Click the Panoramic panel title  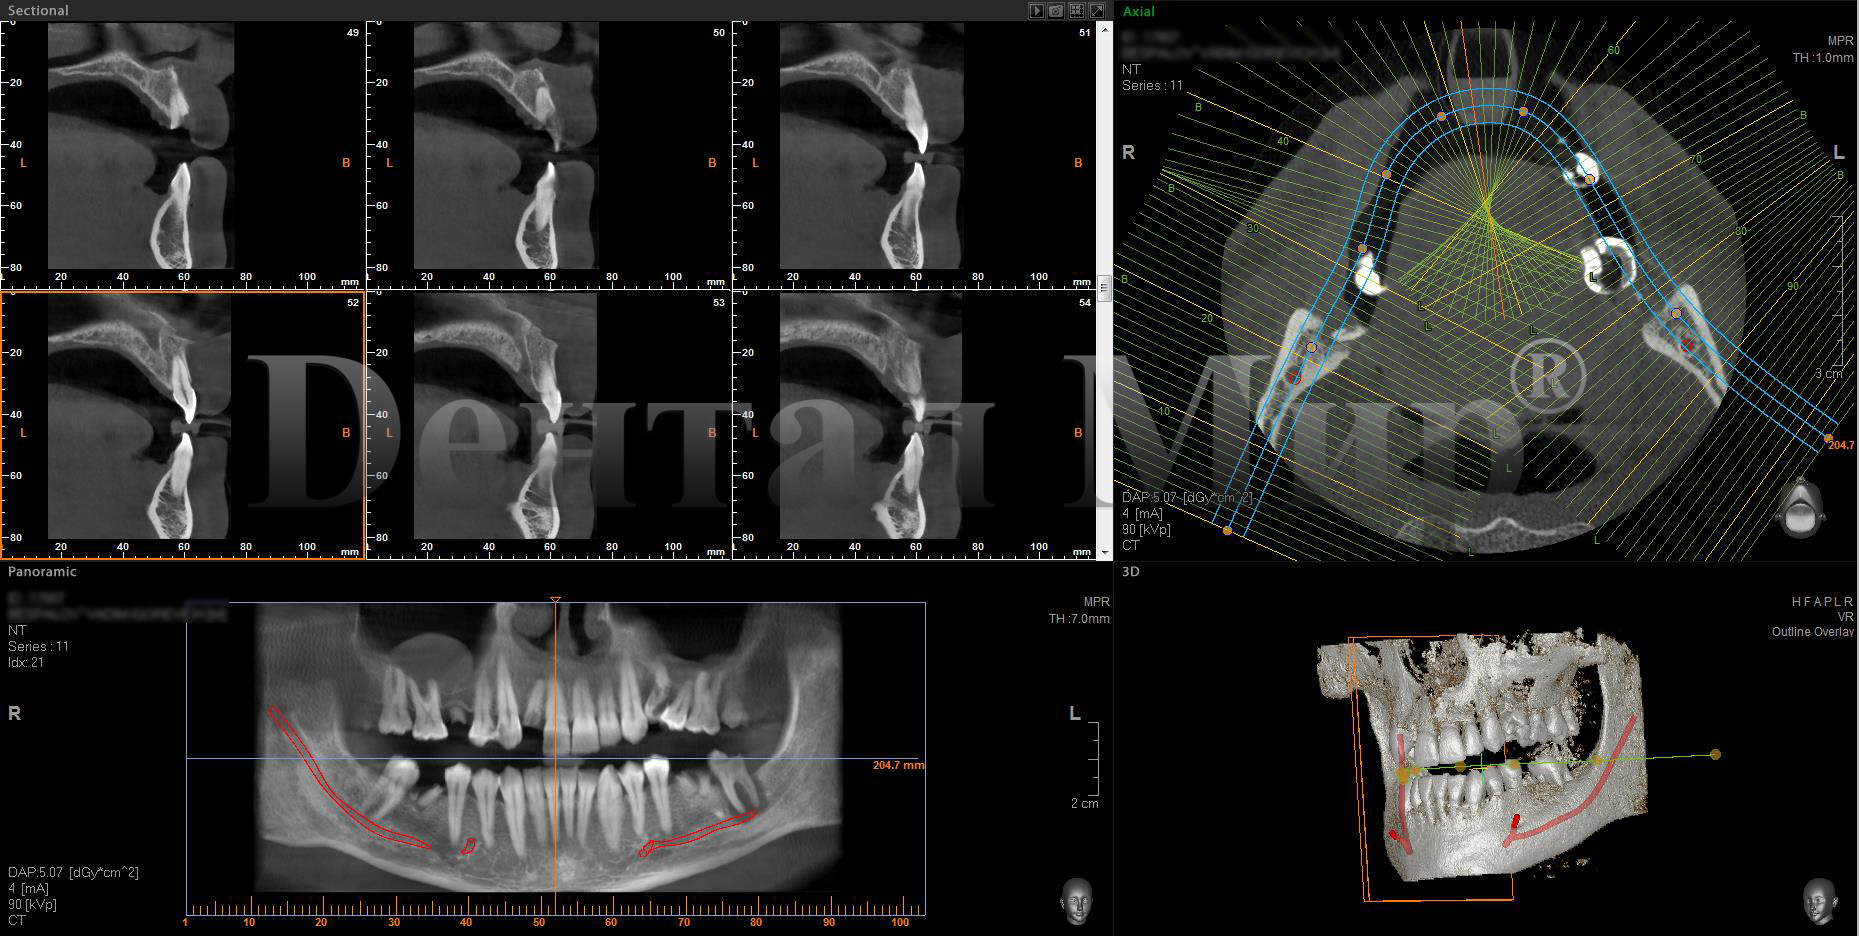pyautogui.click(x=42, y=572)
